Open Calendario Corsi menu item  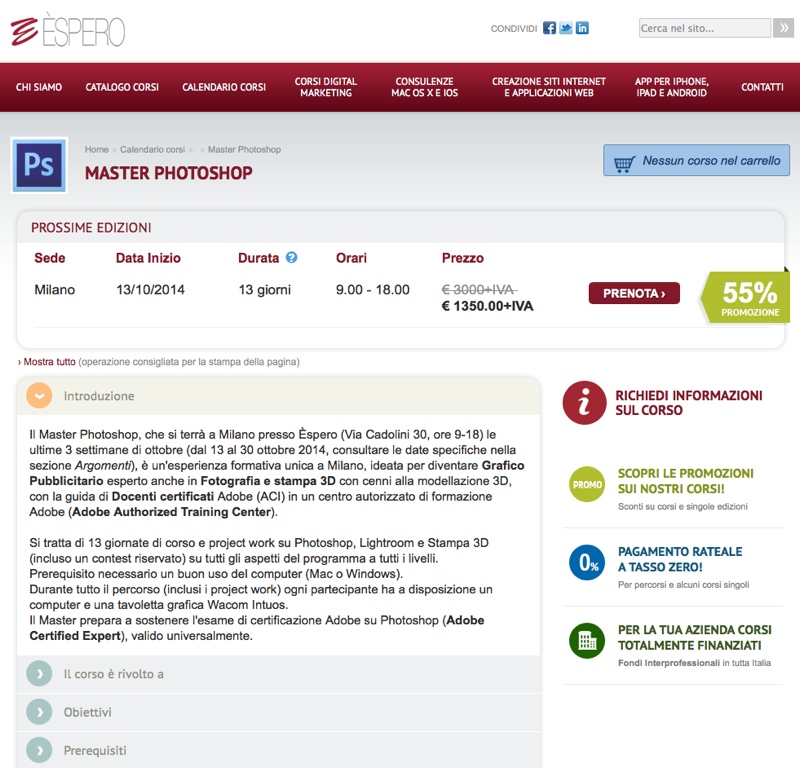[x=224, y=87]
